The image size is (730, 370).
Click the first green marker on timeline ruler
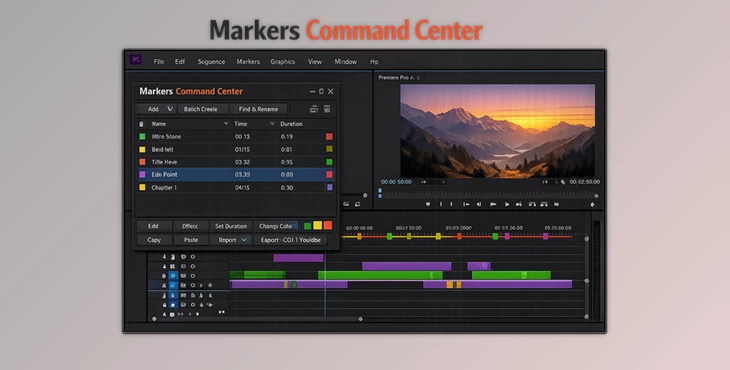pyautogui.click(x=389, y=237)
